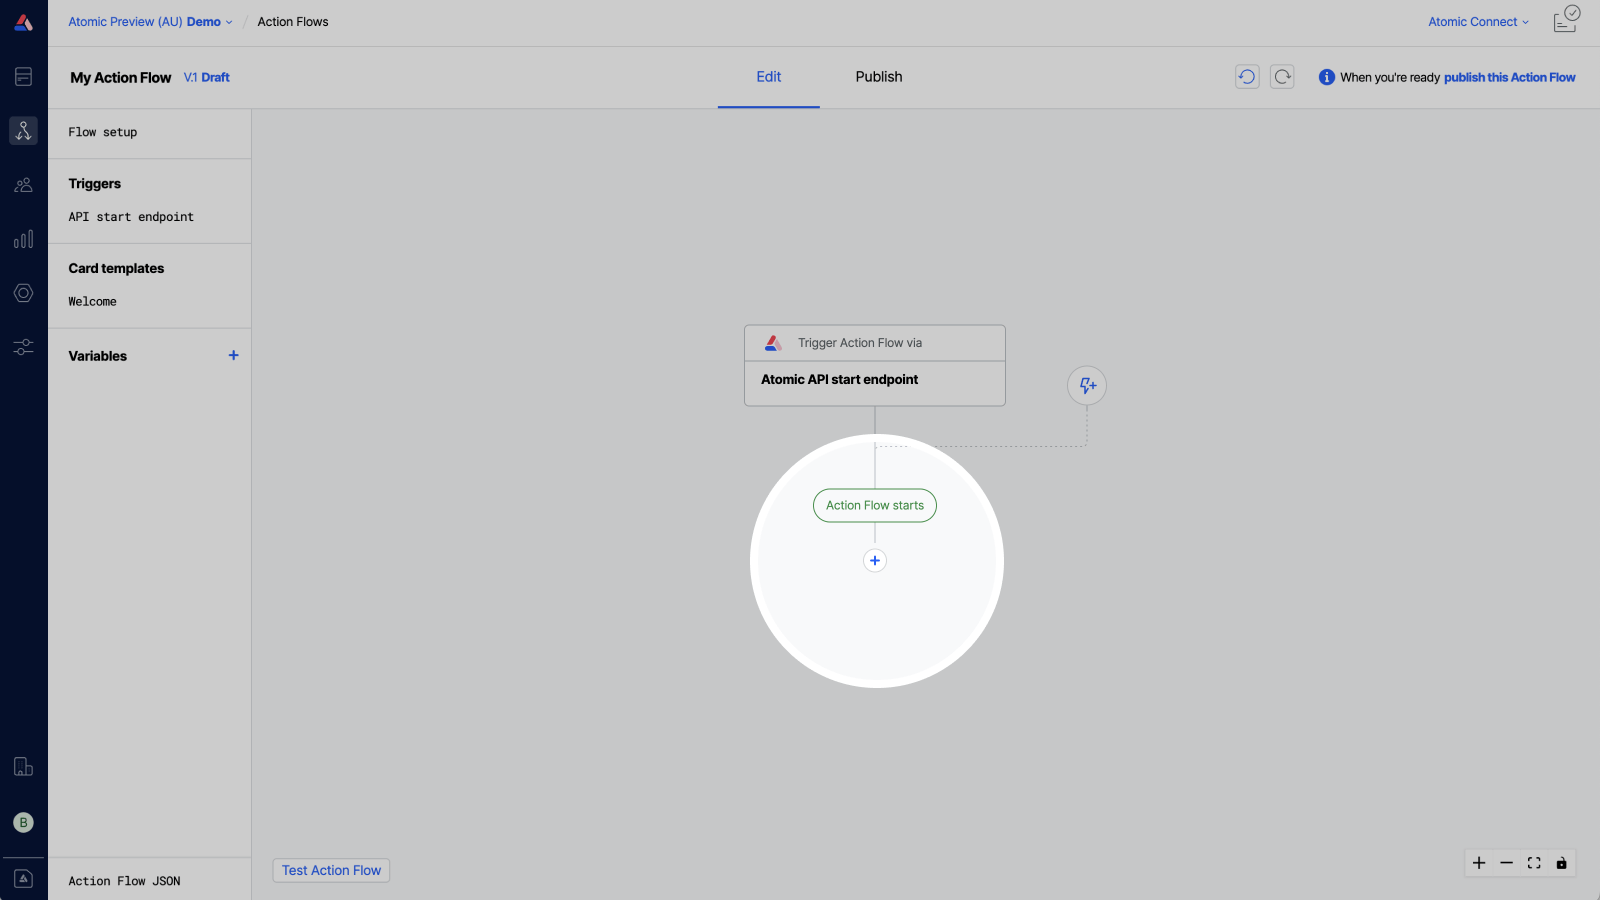Click the My Action Flow title

pyautogui.click(x=121, y=77)
